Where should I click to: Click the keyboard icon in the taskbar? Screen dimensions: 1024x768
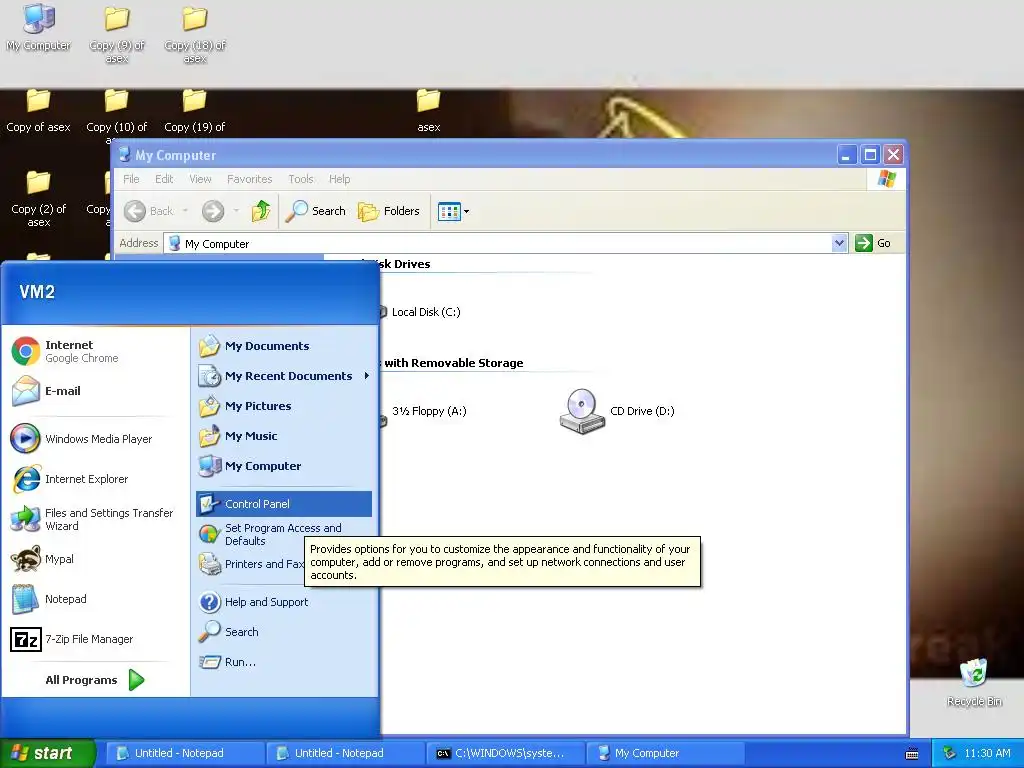click(x=912, y=754)
